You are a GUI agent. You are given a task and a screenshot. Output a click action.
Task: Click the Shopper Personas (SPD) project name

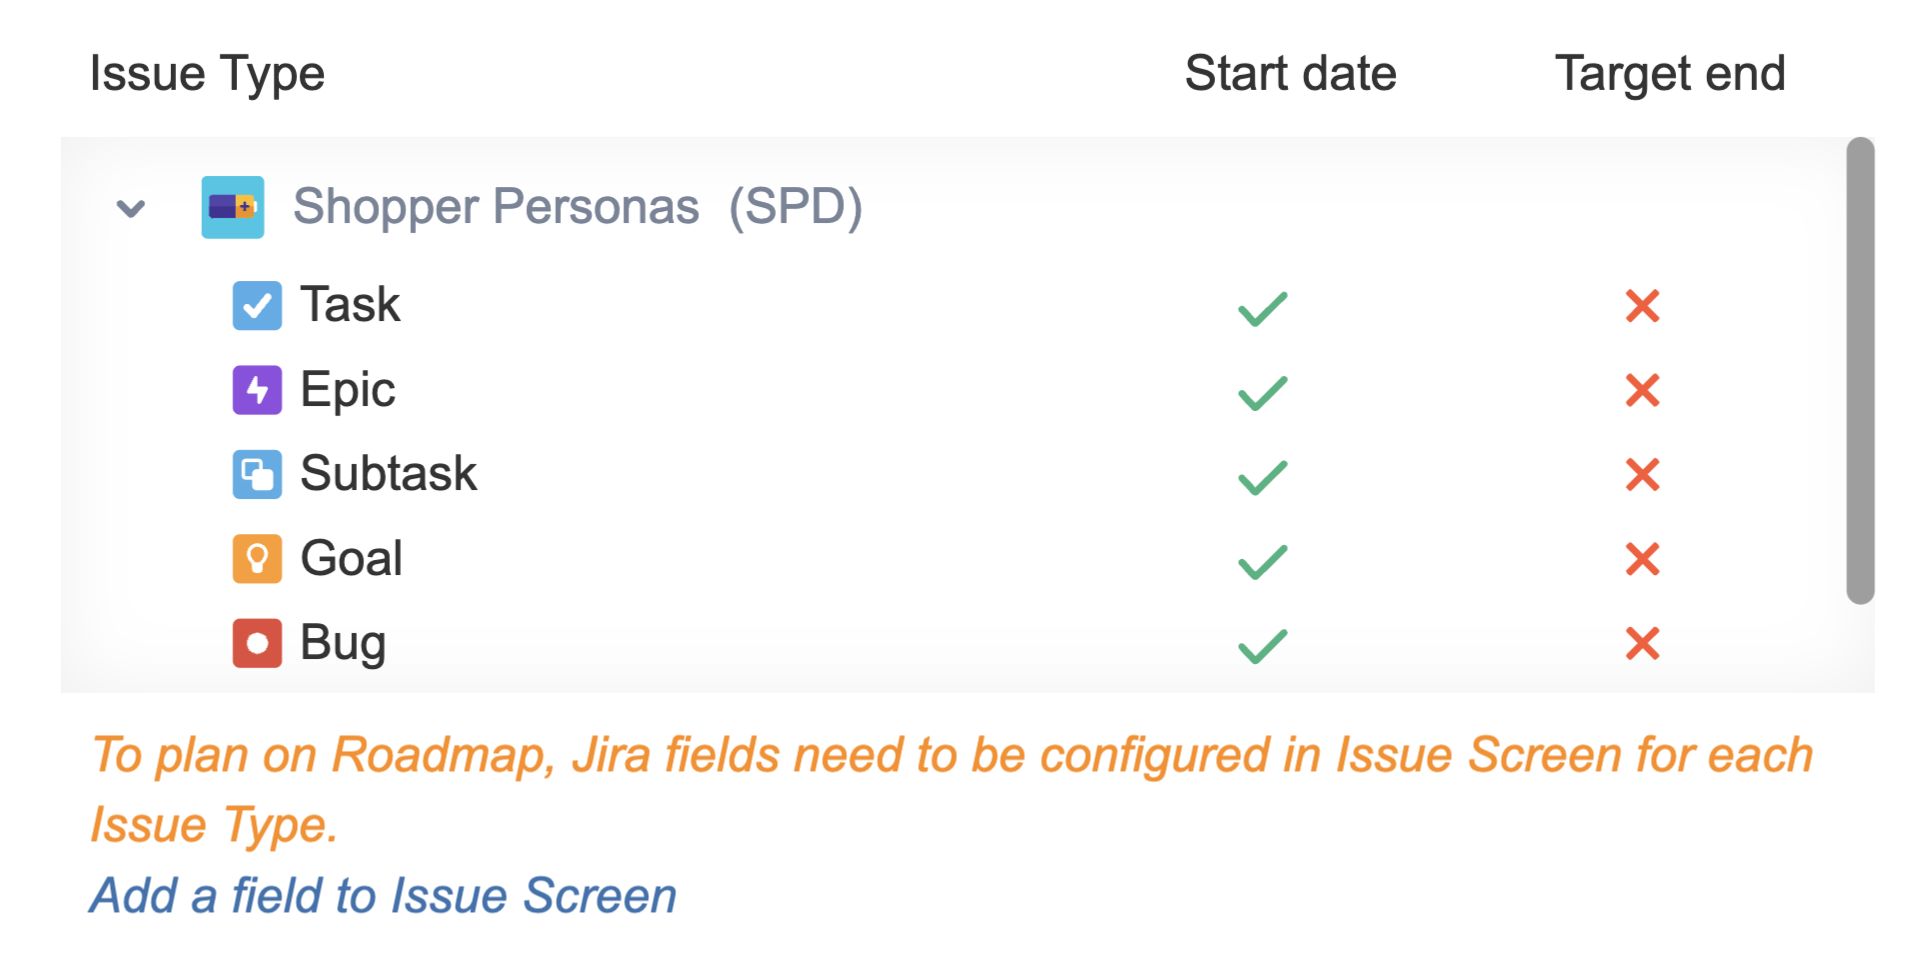(577, 207)
